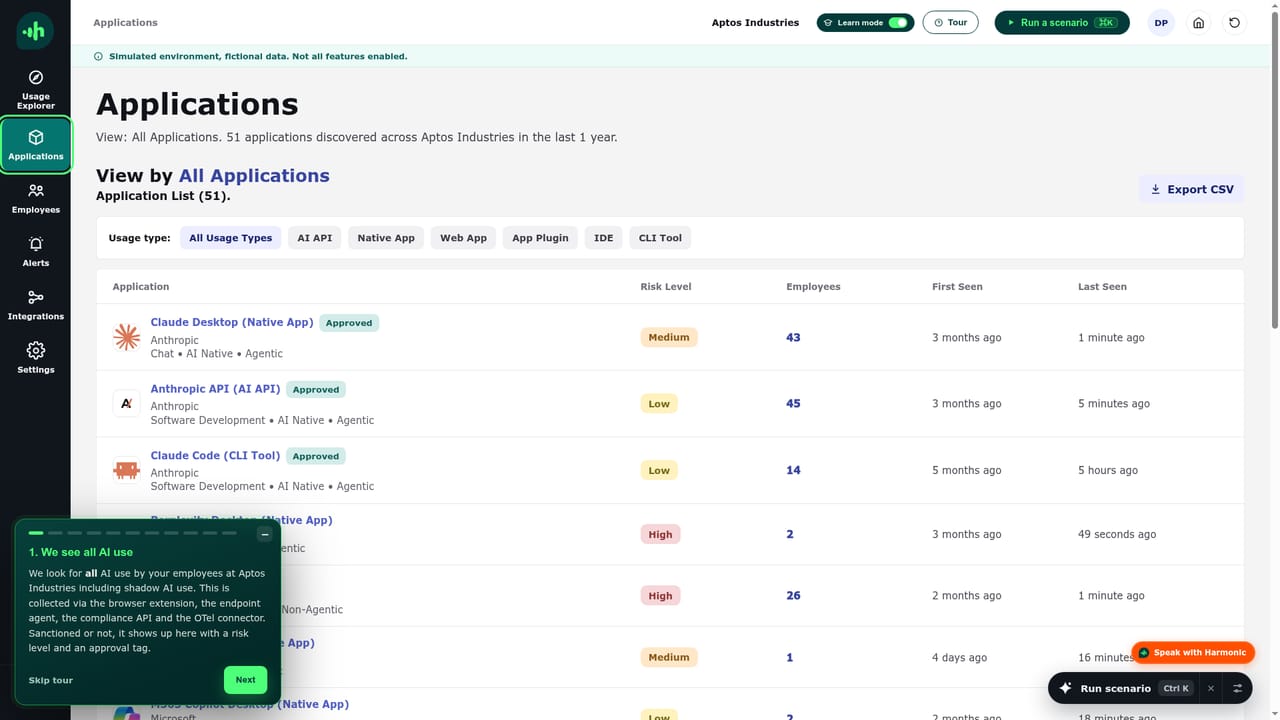The height and width of the screenshot is (720, 1280).
Task: Open the All Applications view selector
Action: coord(254,176)
